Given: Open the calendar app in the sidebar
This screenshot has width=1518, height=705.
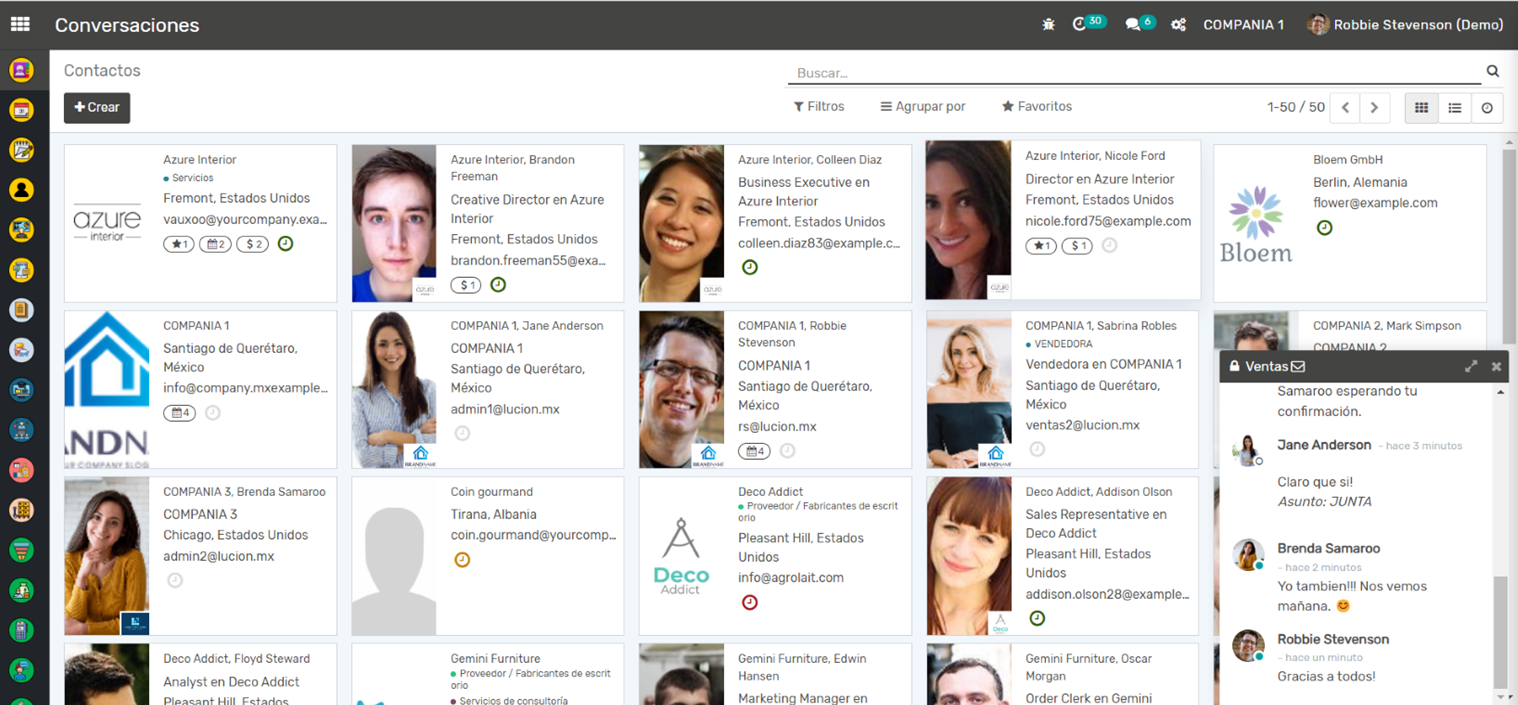Looking at the screenshot, I should (21, 110).
